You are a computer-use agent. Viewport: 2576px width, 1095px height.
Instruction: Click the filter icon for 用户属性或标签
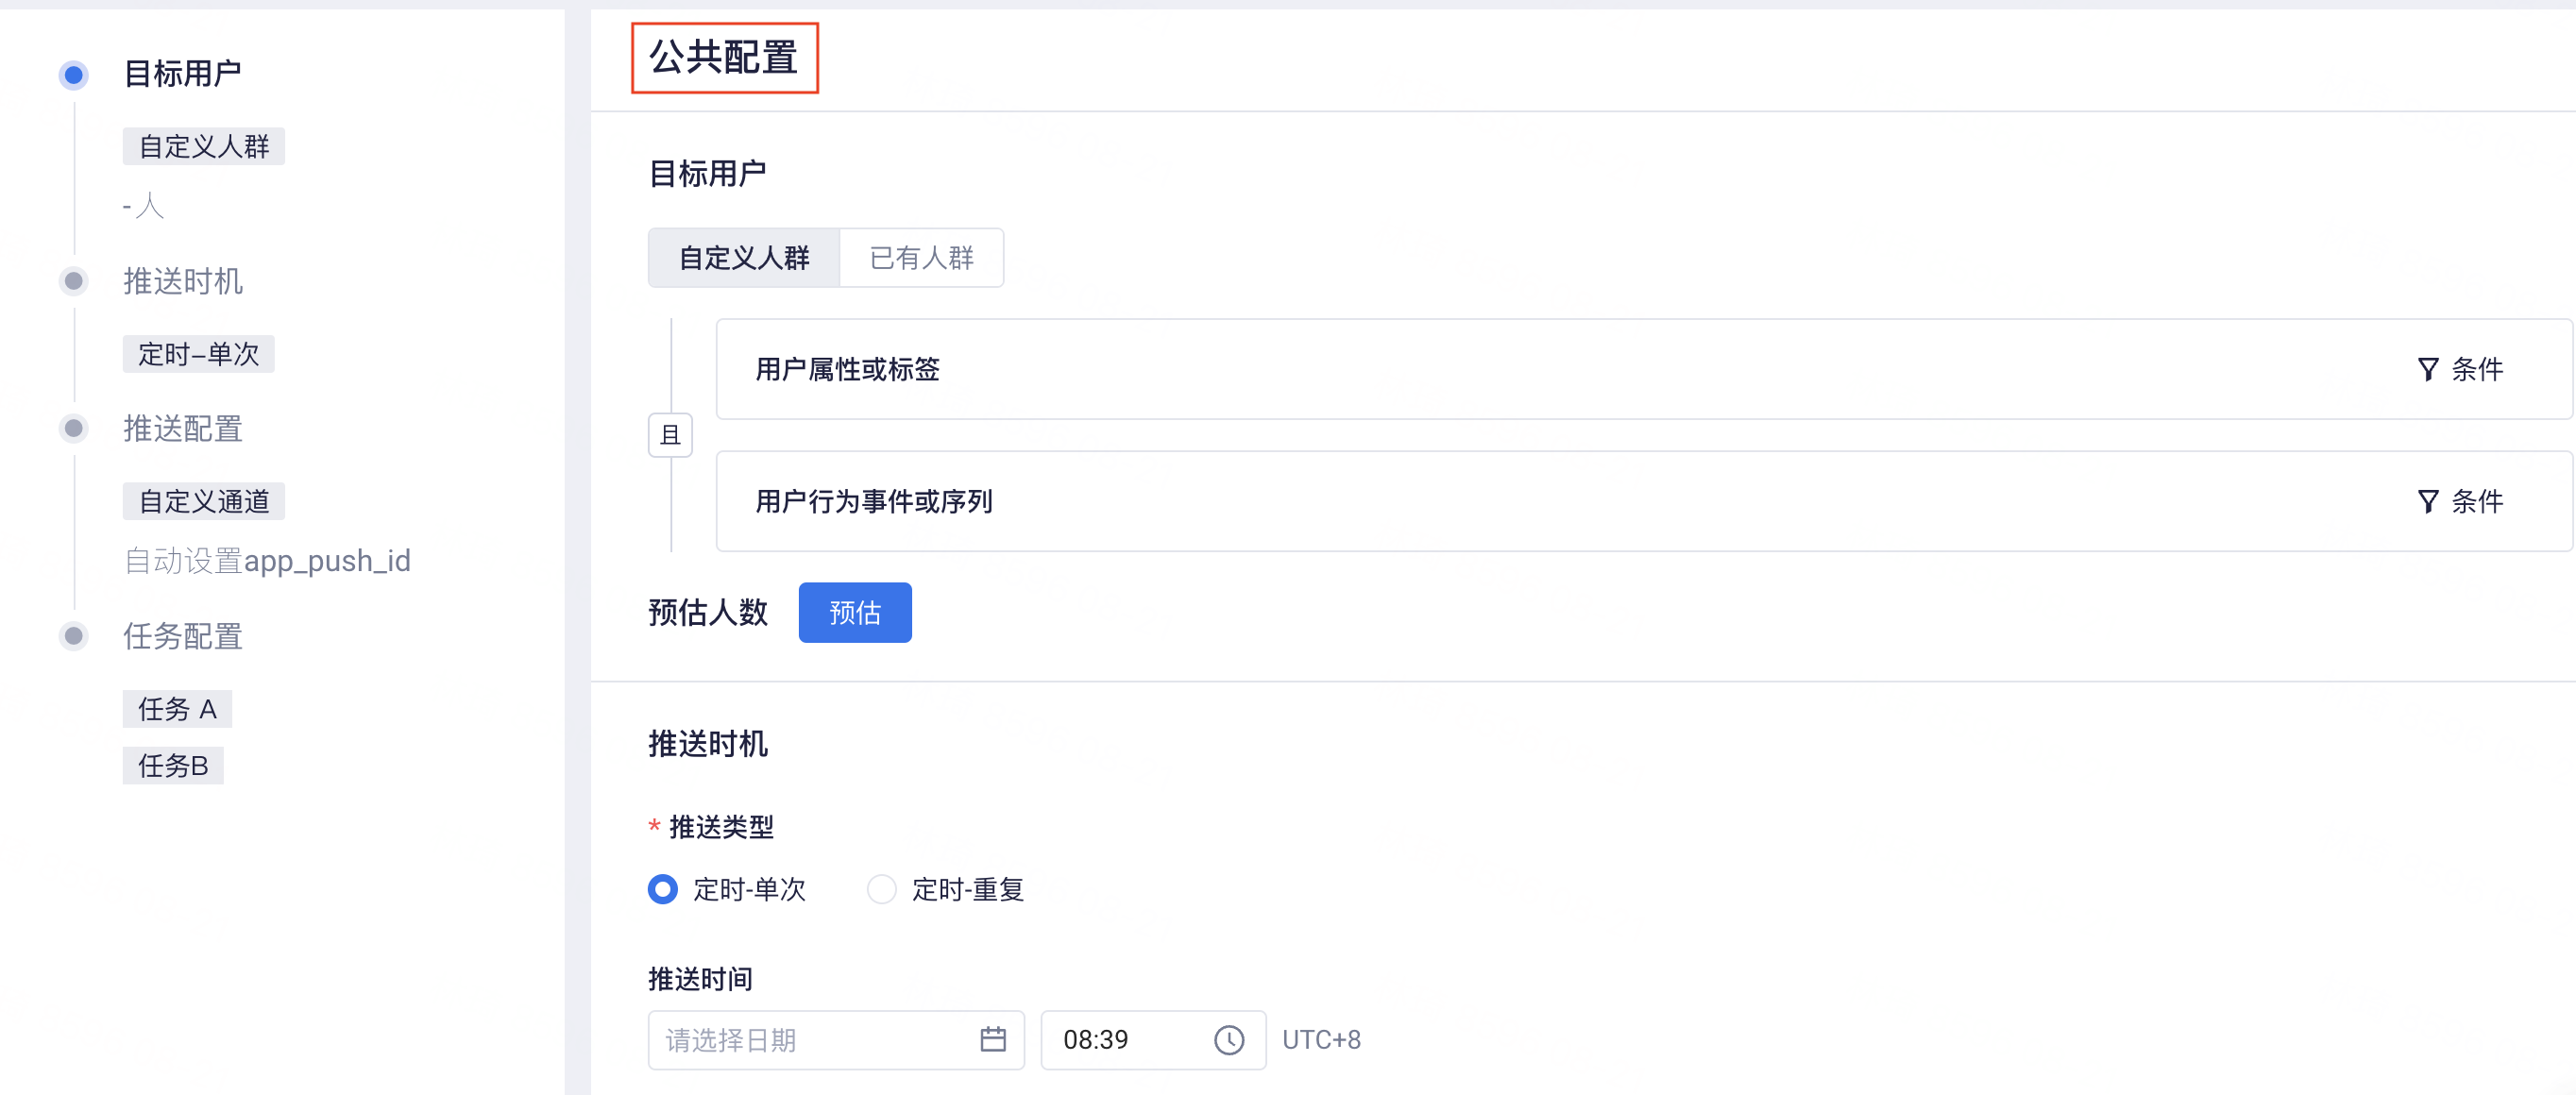(x=2427, y=370)
